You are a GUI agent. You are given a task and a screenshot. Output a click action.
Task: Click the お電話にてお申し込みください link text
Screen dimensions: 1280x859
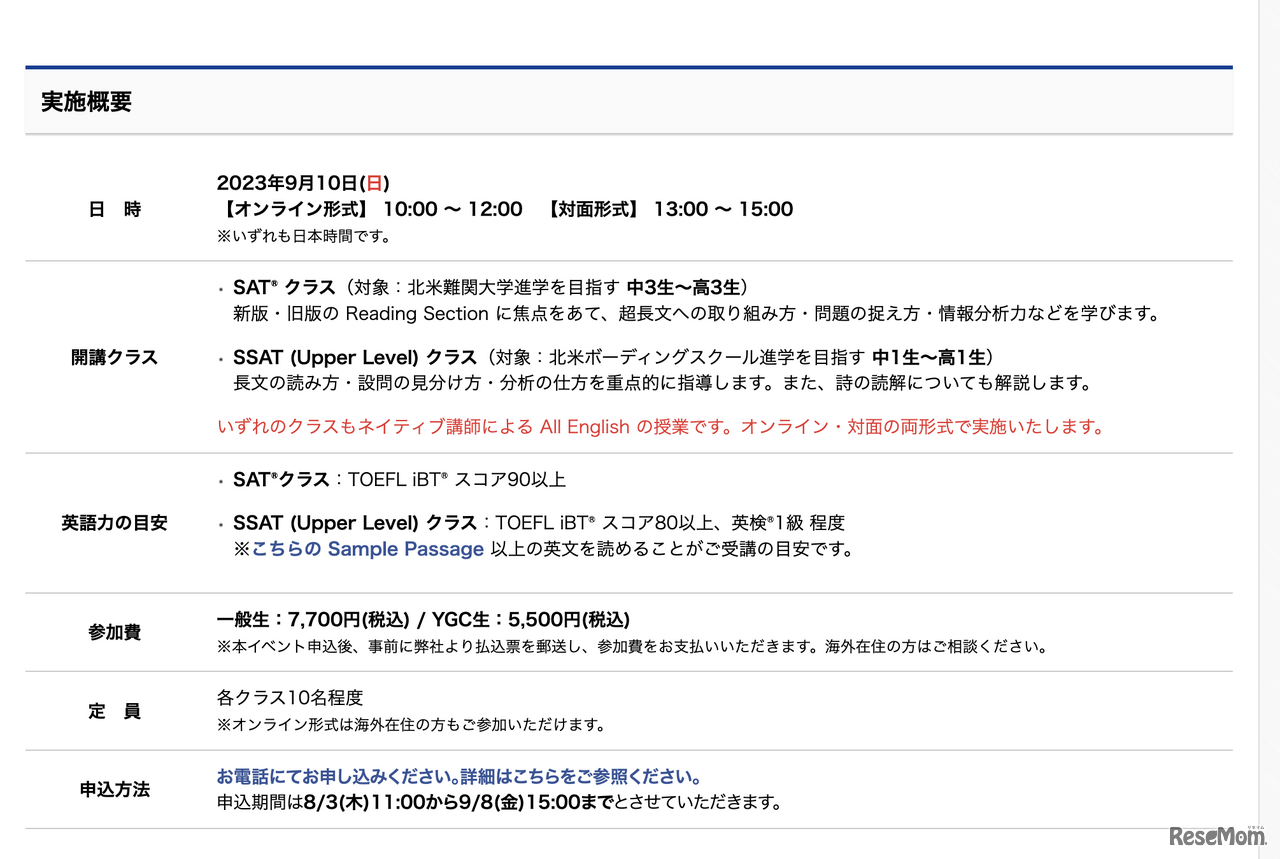point(330,775)
